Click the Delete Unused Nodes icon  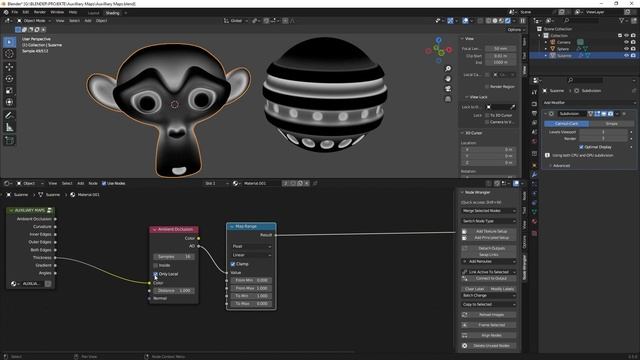[464, 346]
